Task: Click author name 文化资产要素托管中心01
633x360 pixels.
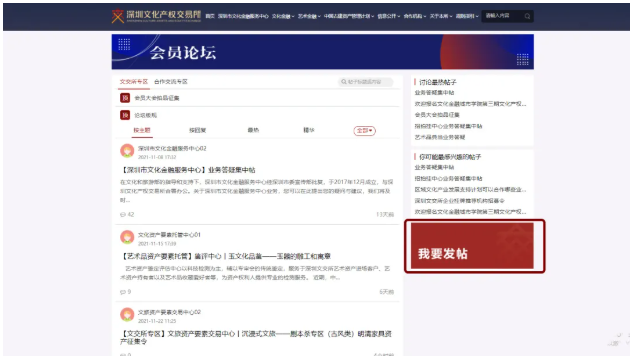Action: click(169, 234)
